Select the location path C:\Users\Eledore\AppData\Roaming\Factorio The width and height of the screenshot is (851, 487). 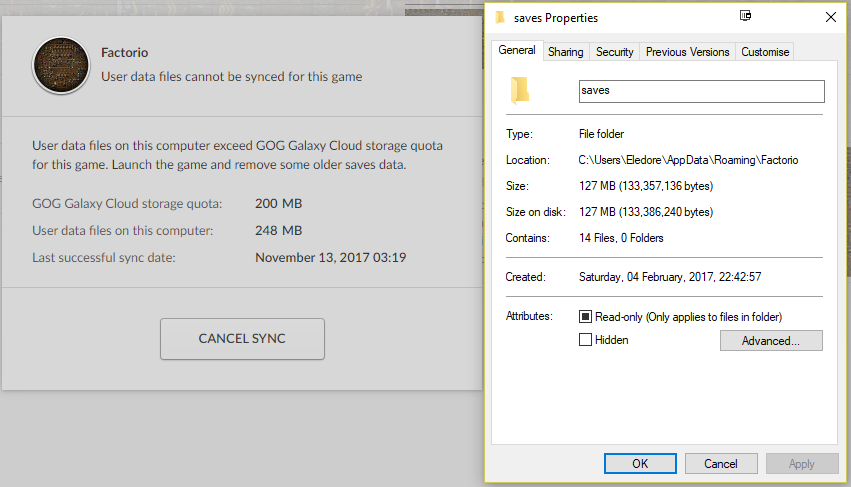(x=688, y=160)
